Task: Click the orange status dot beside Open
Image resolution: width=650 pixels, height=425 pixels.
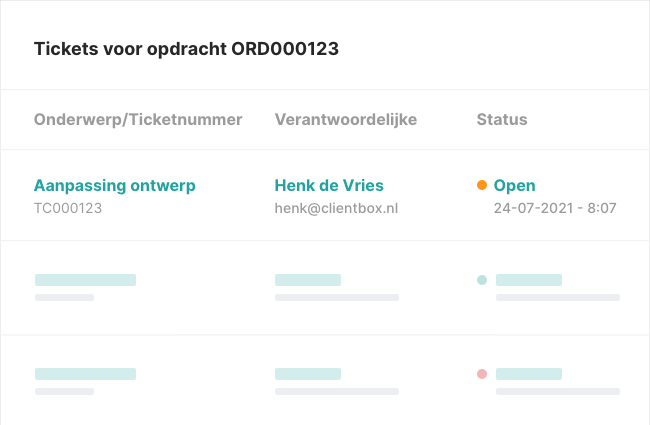Action: pyautogui.click(x=482, y=185)
